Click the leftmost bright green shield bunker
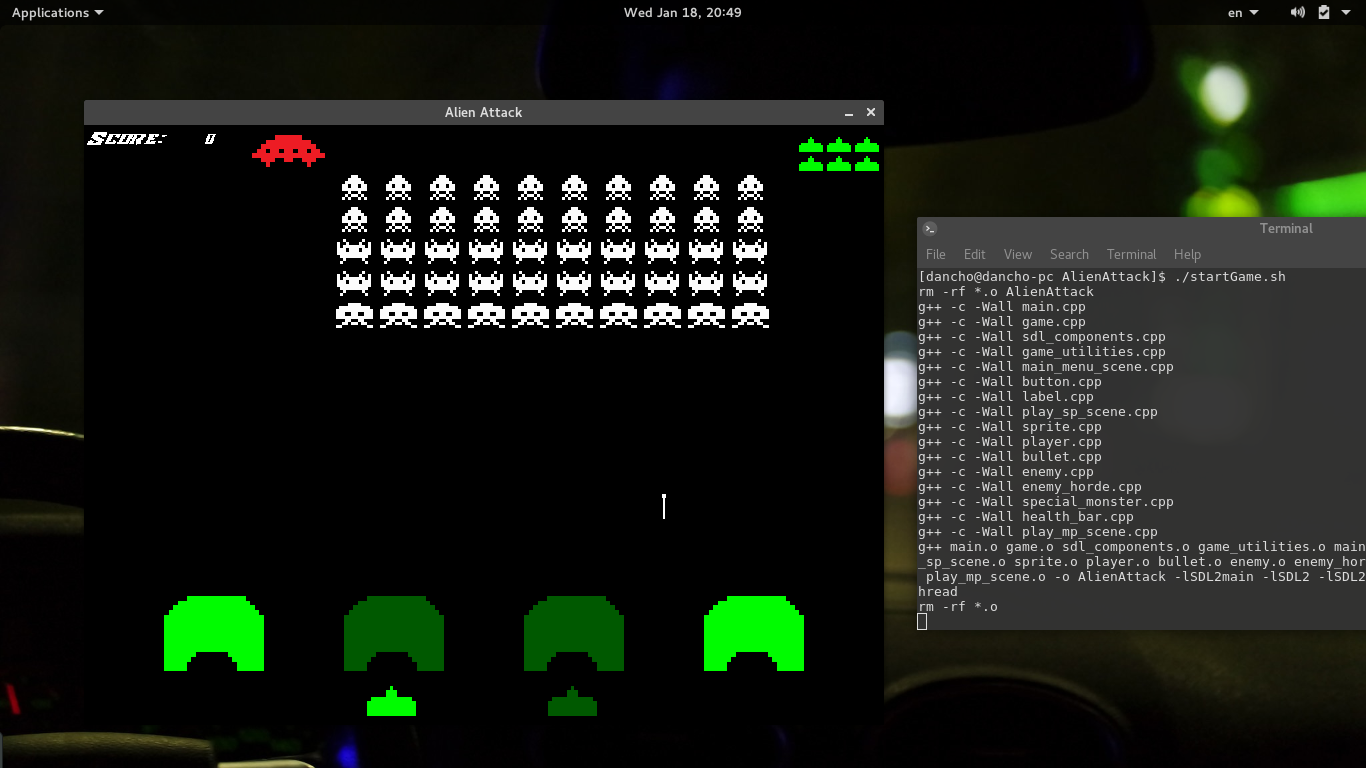1366x768 pixels. click(214, 633)
